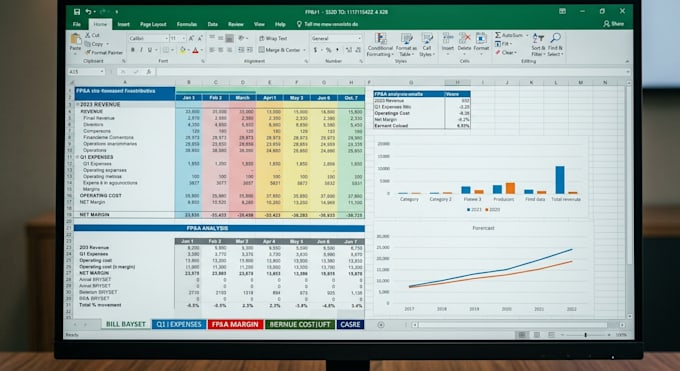The image size is (680, 371).
Task: Apply the red Font Color A
Action: 196,50
